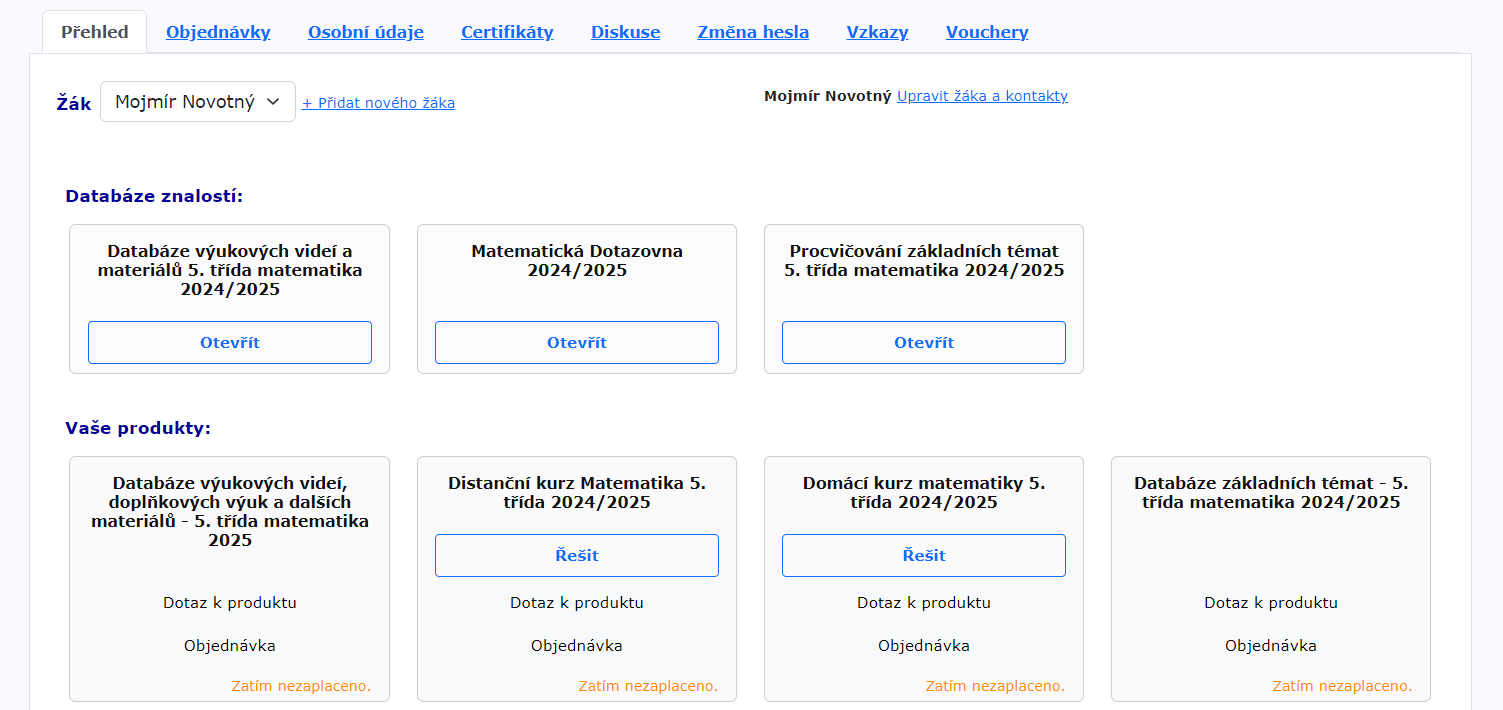Click Řešit for Domácí kurz matematiky
The height and width of the screenshot is (710, 1503).
coord(924,555)
